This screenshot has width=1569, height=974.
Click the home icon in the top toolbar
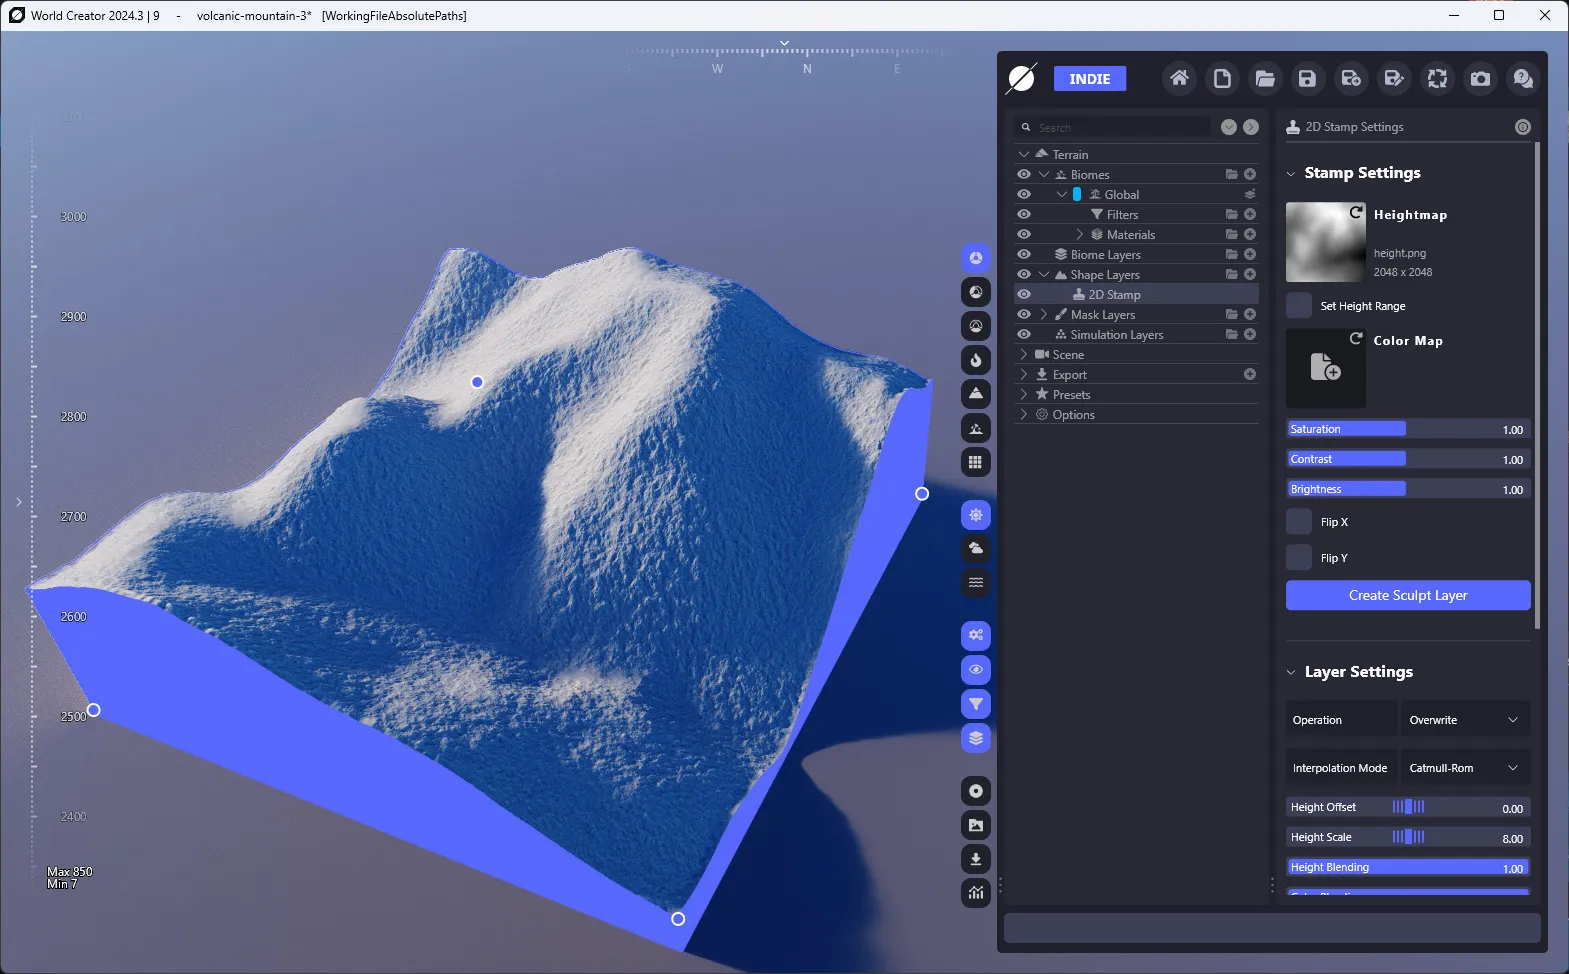(x=1179, y=78)
